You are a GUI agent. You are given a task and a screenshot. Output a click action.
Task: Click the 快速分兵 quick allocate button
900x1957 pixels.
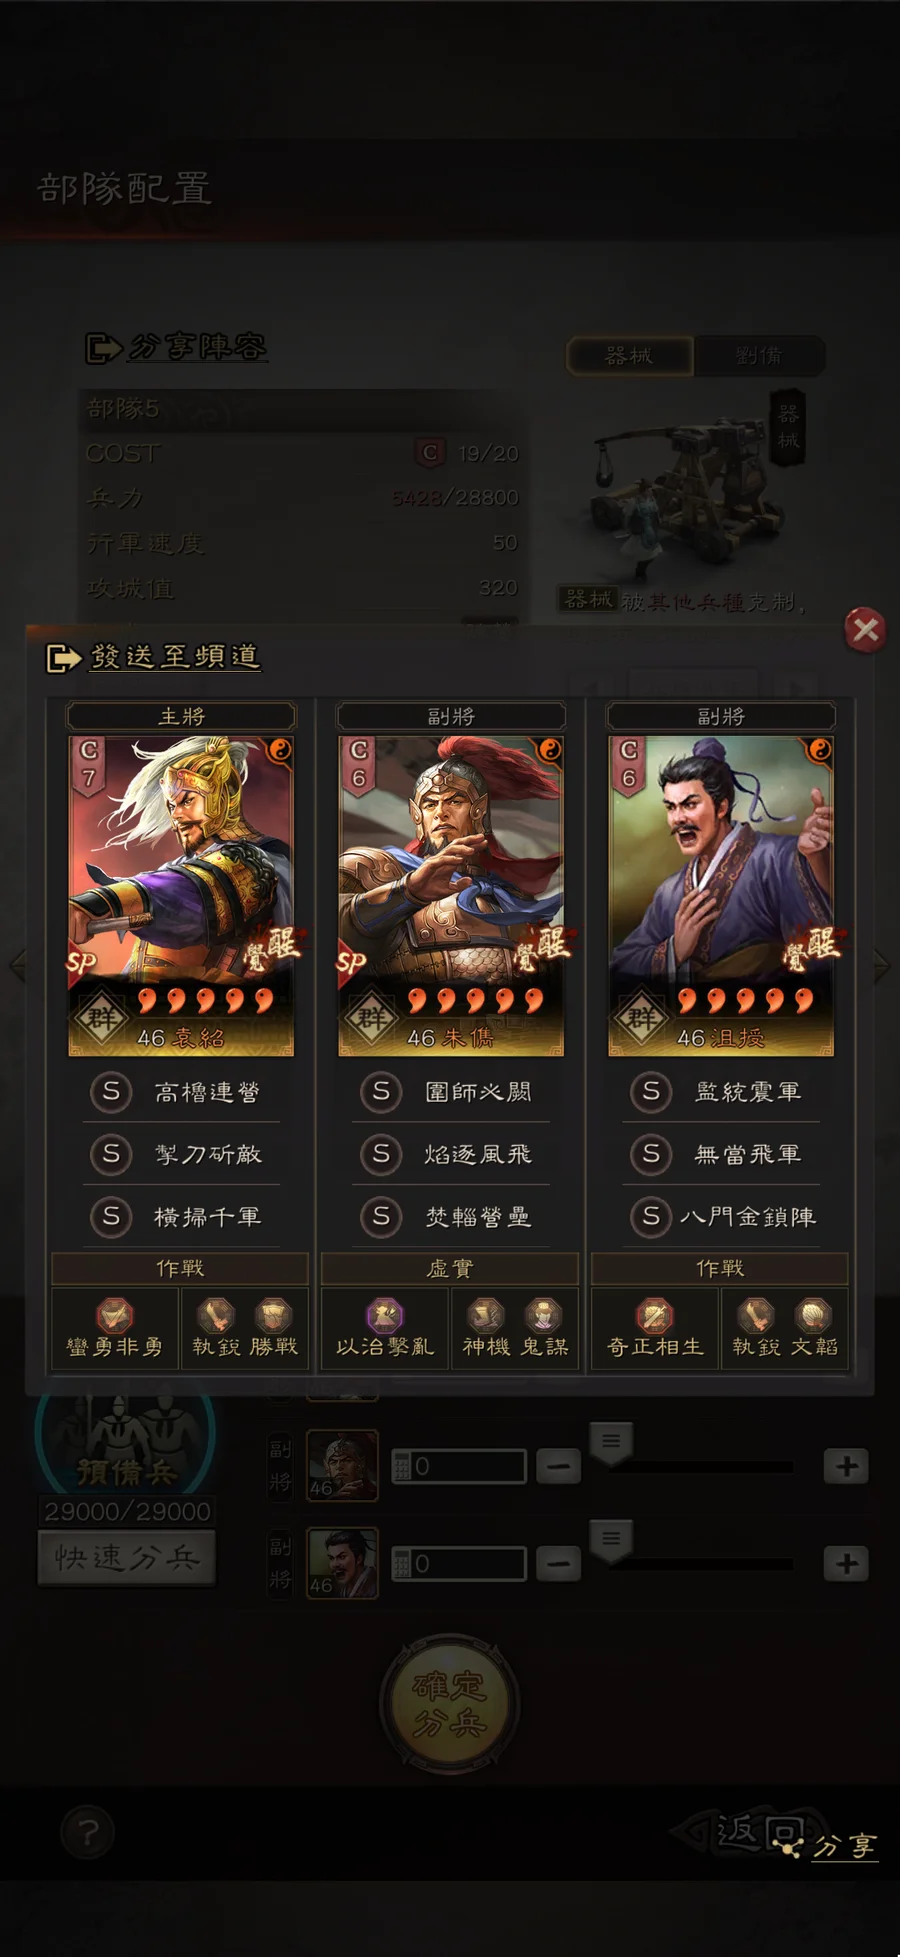coord(127,1557)
